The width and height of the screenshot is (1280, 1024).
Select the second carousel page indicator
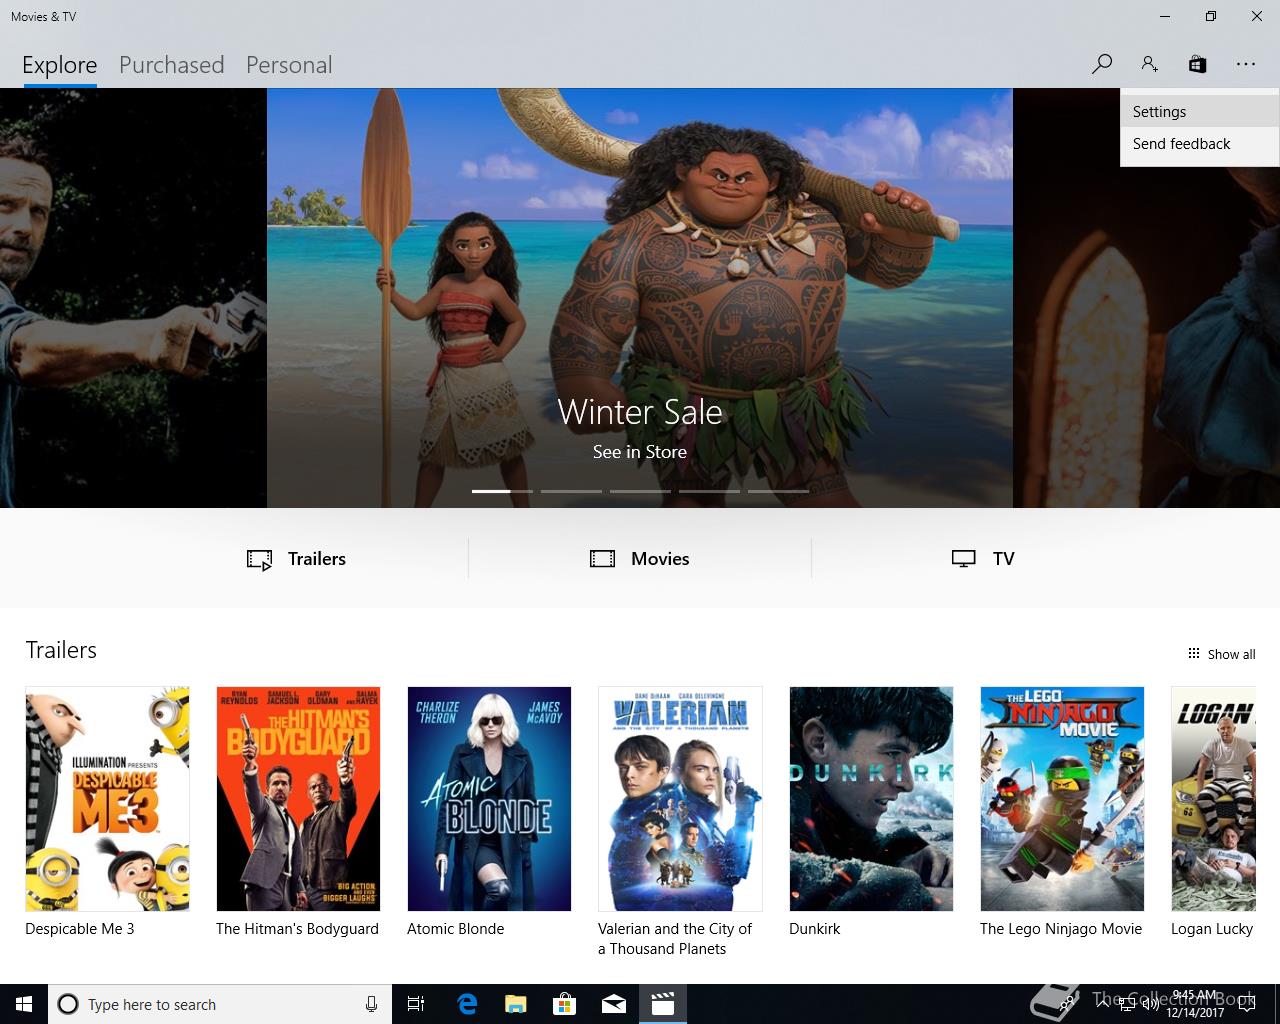pyautogui.click(x=571, y=491)
